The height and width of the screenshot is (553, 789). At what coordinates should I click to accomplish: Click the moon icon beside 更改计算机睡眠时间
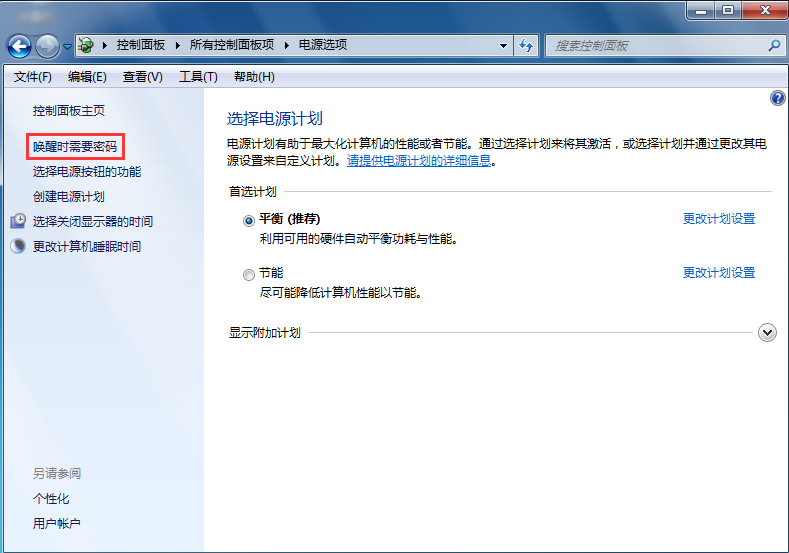(18, 246)
